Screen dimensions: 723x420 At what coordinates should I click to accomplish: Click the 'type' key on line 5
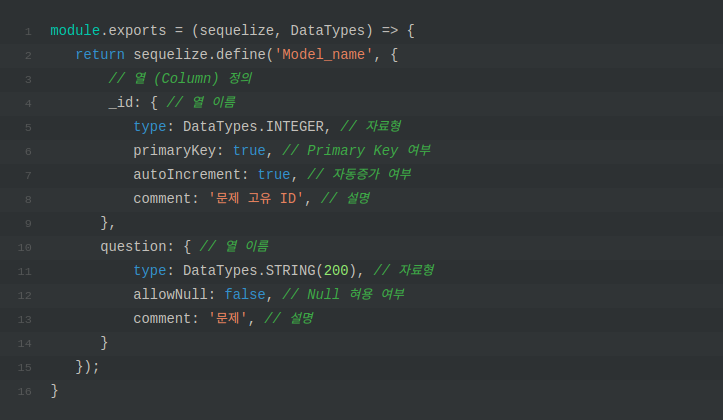click(149, 127)
